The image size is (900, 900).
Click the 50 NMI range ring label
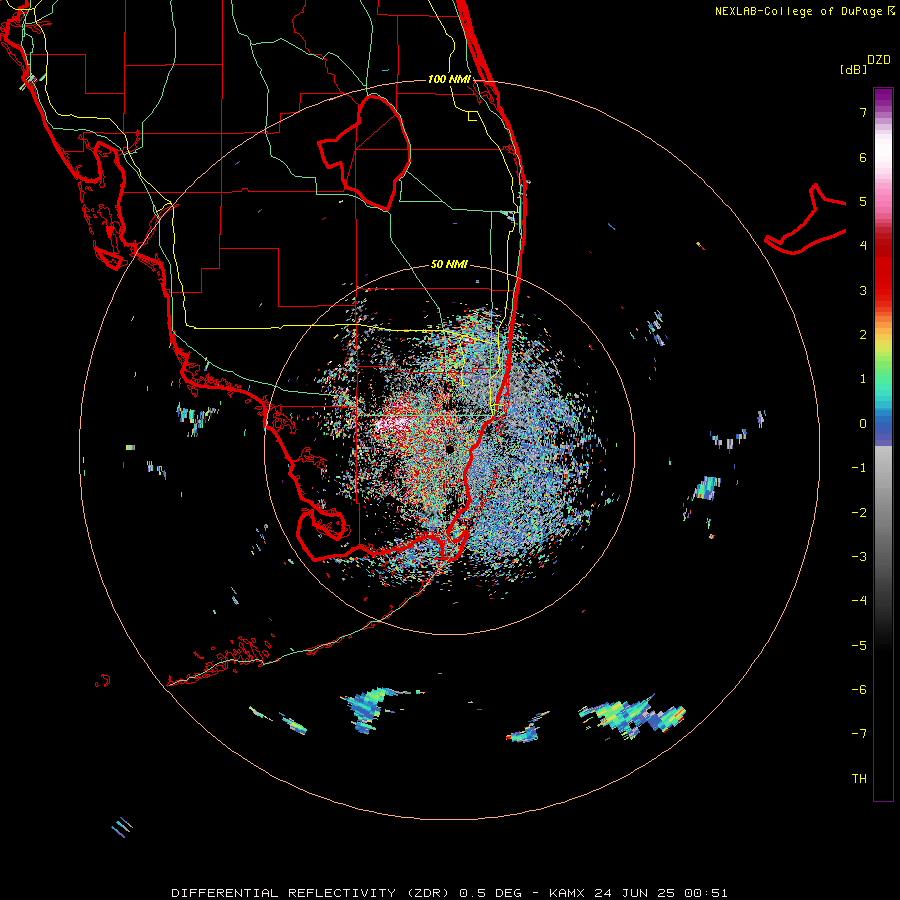449,264
